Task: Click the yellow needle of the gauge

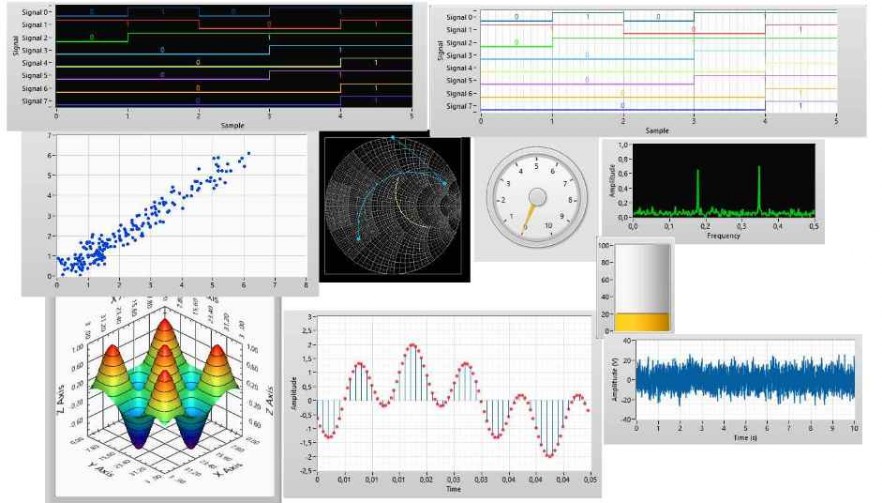Action: [529, 218]
